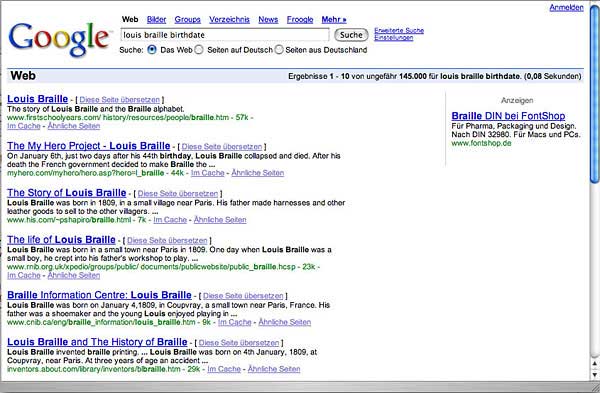This screenshot has height=393, width=600.
Task: Open 'The My Hero Project - Louis Braille'
Action: pyautogui.click(x=89, y=146)
